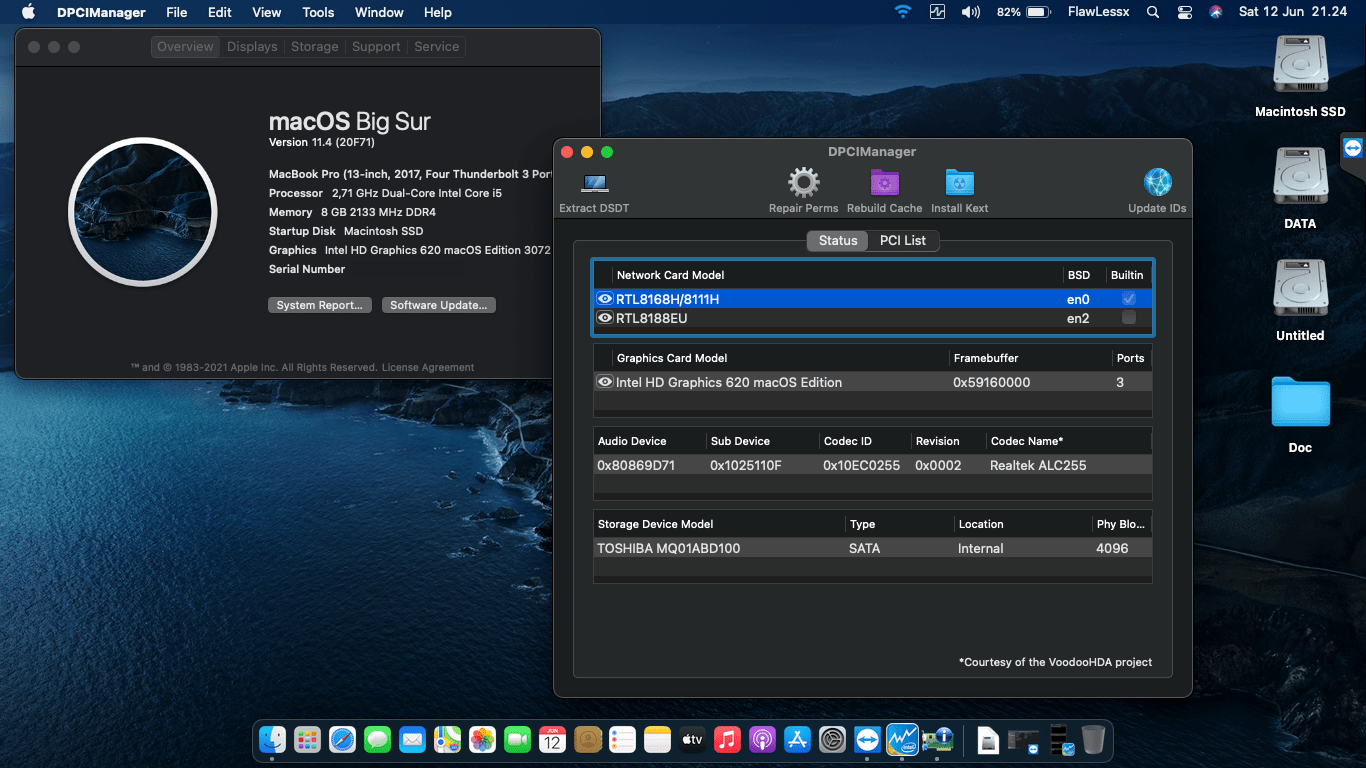Screen dimensions: 1366x768
Task: Open Mail app in Dock
Action: coord(412,740)
